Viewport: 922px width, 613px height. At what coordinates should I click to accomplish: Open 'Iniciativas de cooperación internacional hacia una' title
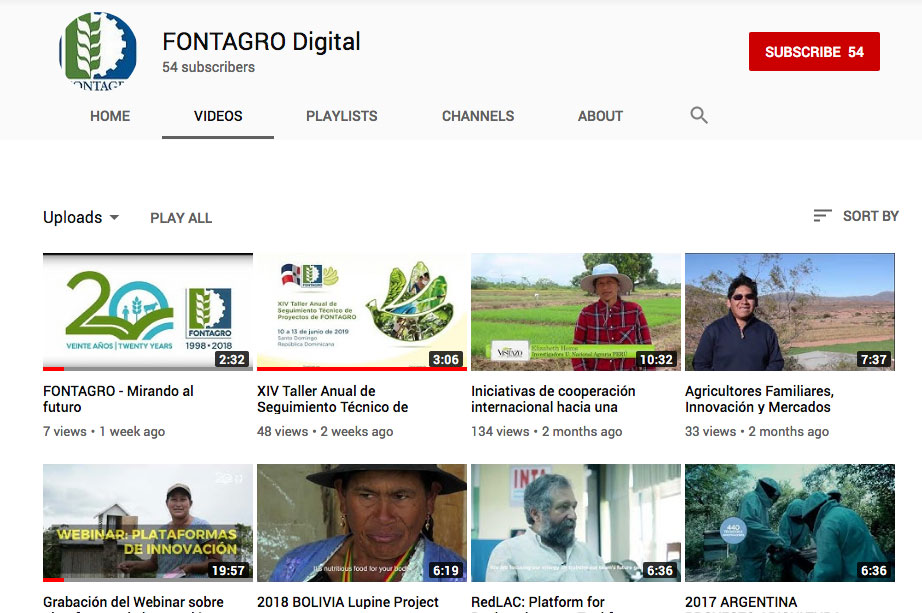pos(553,399)
